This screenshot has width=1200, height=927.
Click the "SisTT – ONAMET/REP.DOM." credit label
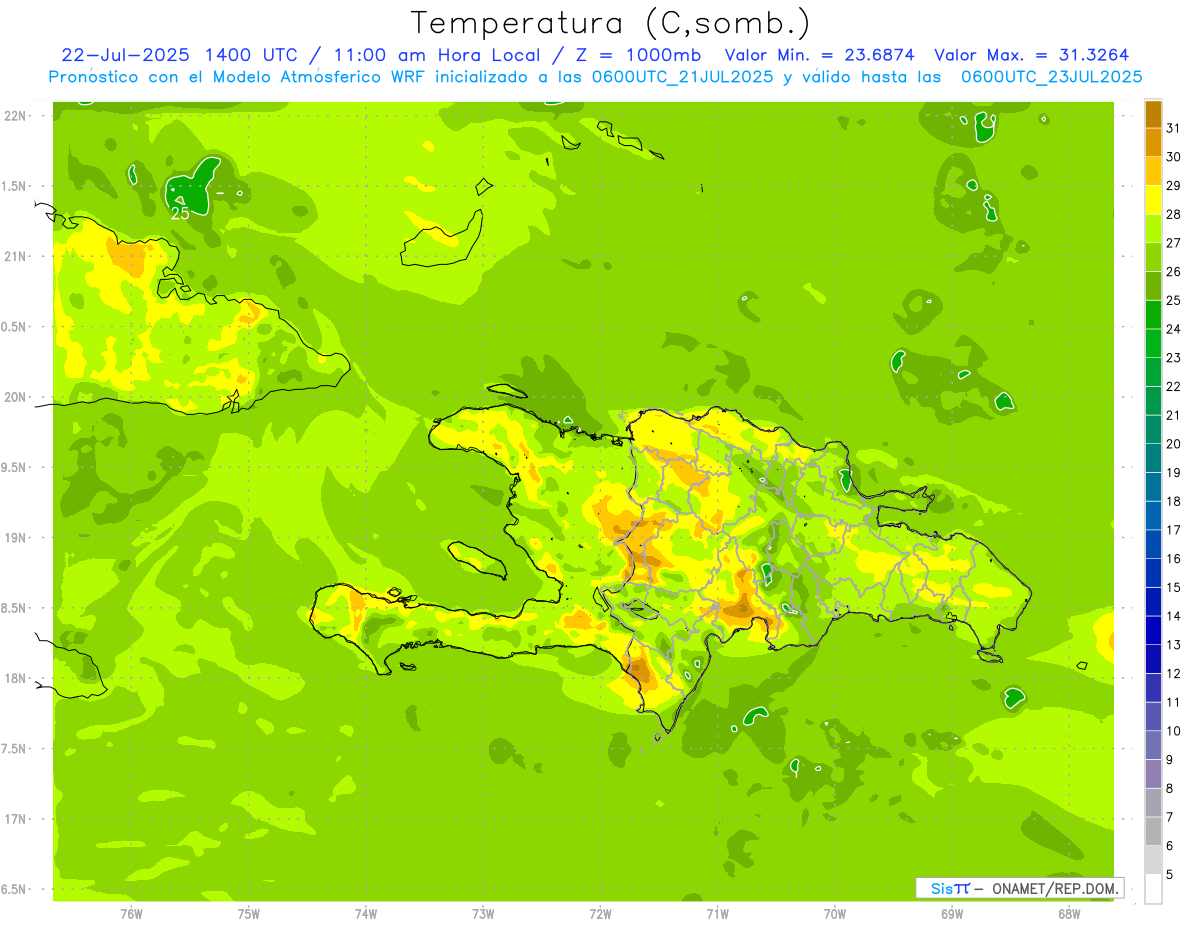point(1019,888)
